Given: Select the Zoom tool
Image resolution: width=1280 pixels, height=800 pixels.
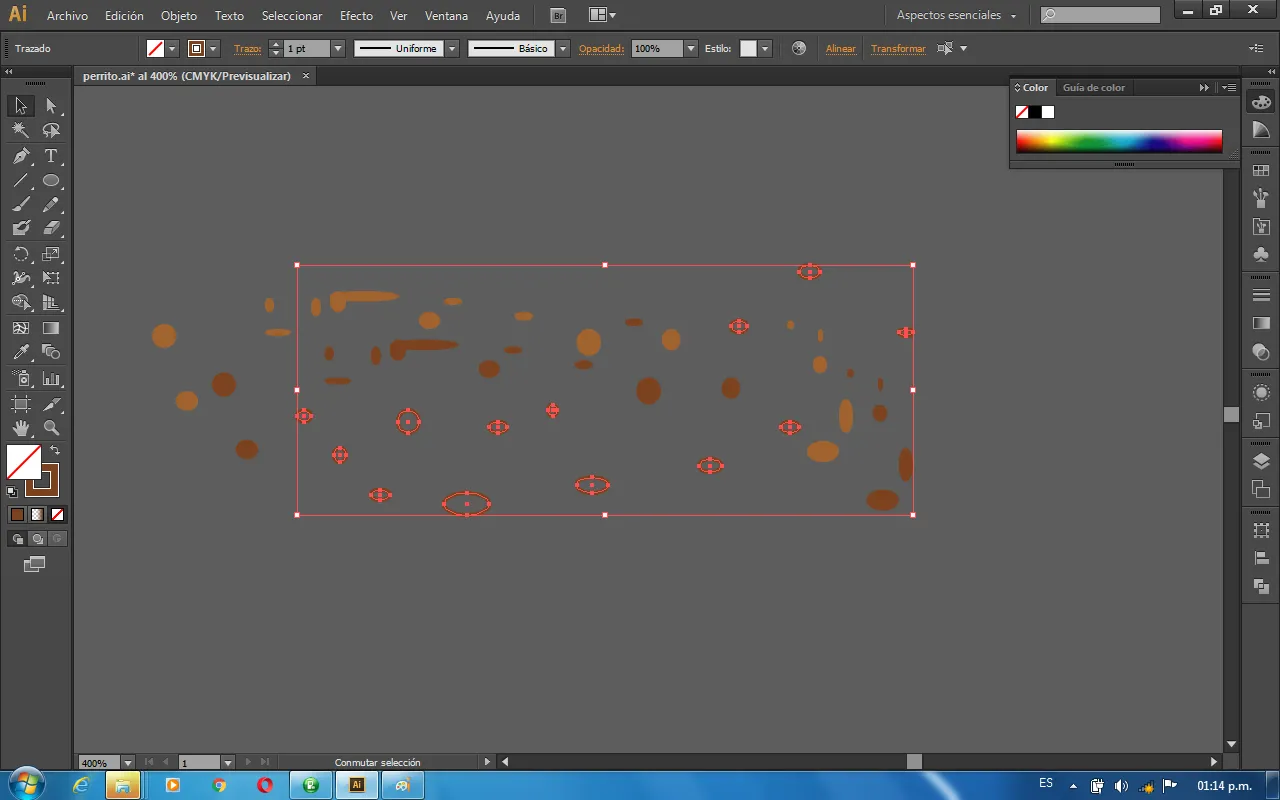Looking at the screenshot, I should pos(51,428).
